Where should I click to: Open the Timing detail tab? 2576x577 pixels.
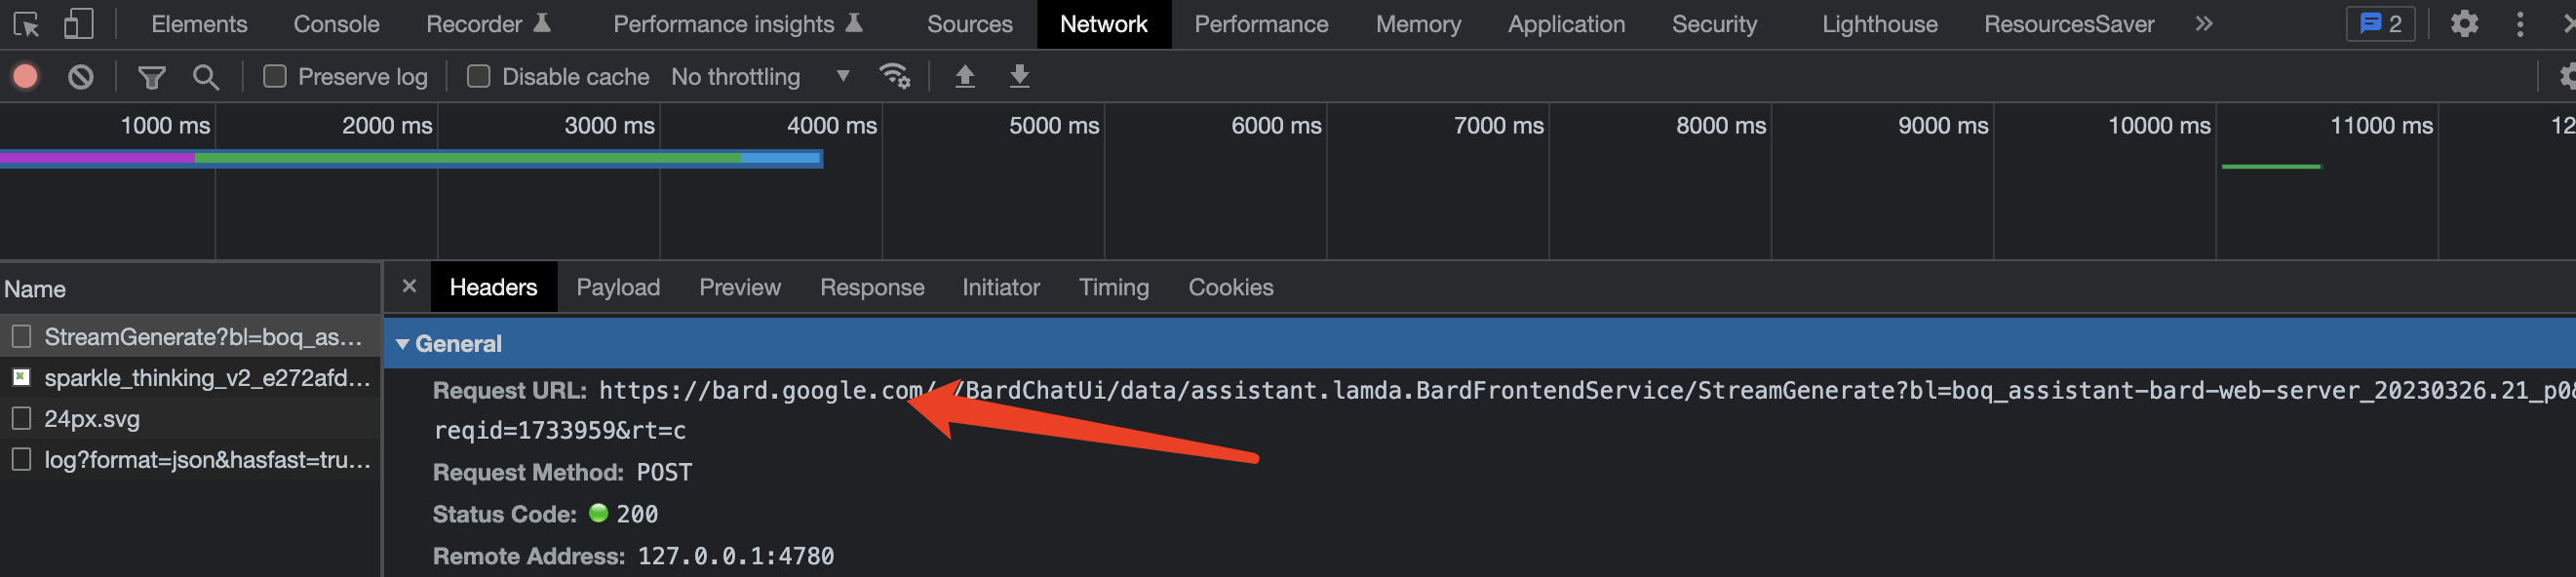pos(1114,287)
